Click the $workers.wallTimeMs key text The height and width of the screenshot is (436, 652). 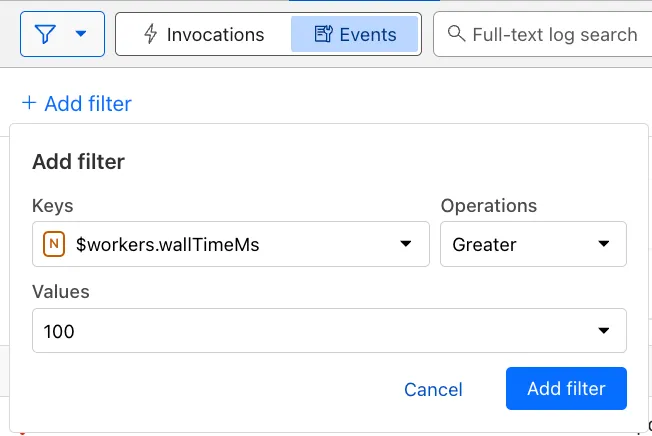click(167, 244)
